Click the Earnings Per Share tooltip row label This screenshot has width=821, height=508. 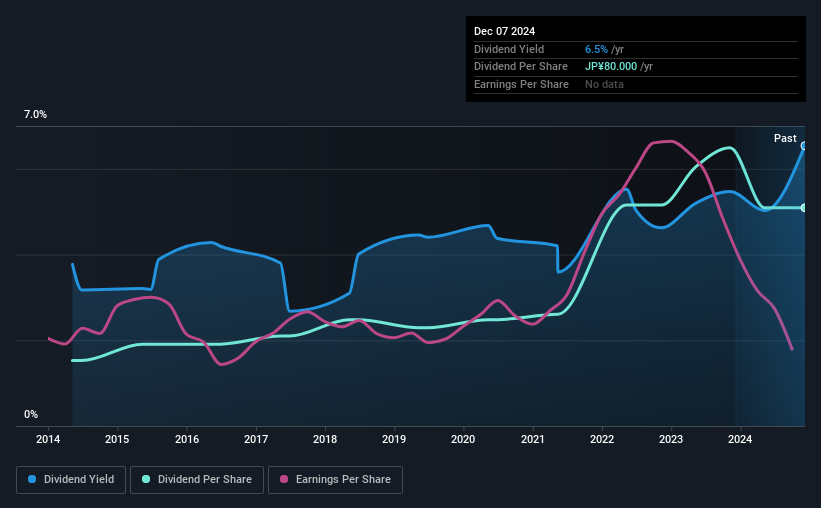pos(521,84)
